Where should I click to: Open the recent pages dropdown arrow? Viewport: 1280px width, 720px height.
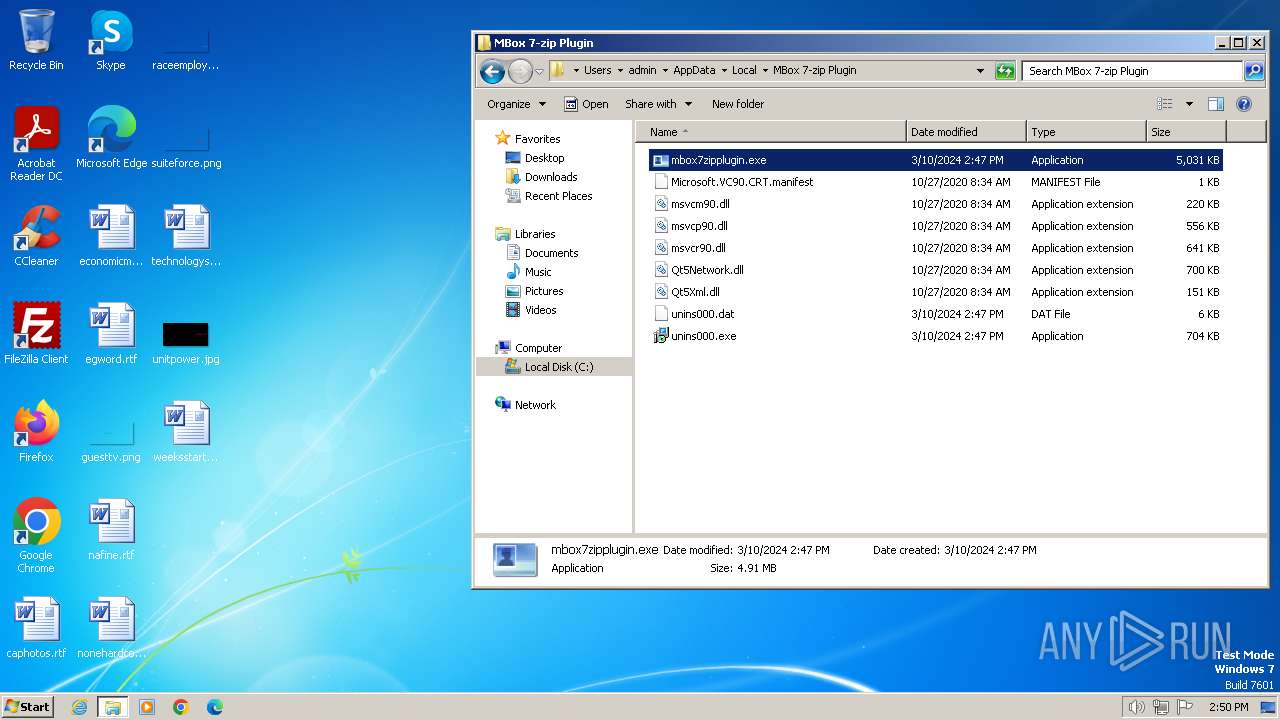pyautogui.click(x=539, y=71)
